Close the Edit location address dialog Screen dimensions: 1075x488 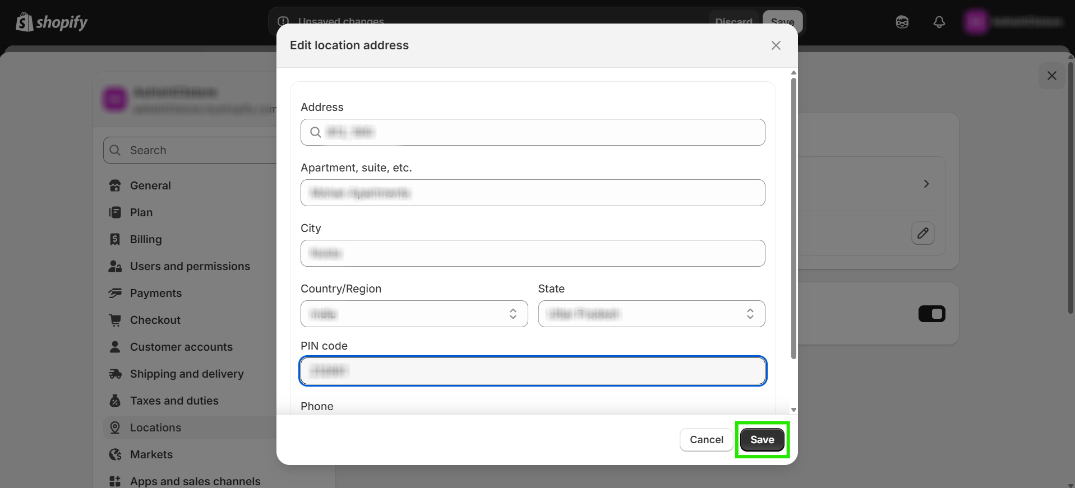(x=776, y=45)
